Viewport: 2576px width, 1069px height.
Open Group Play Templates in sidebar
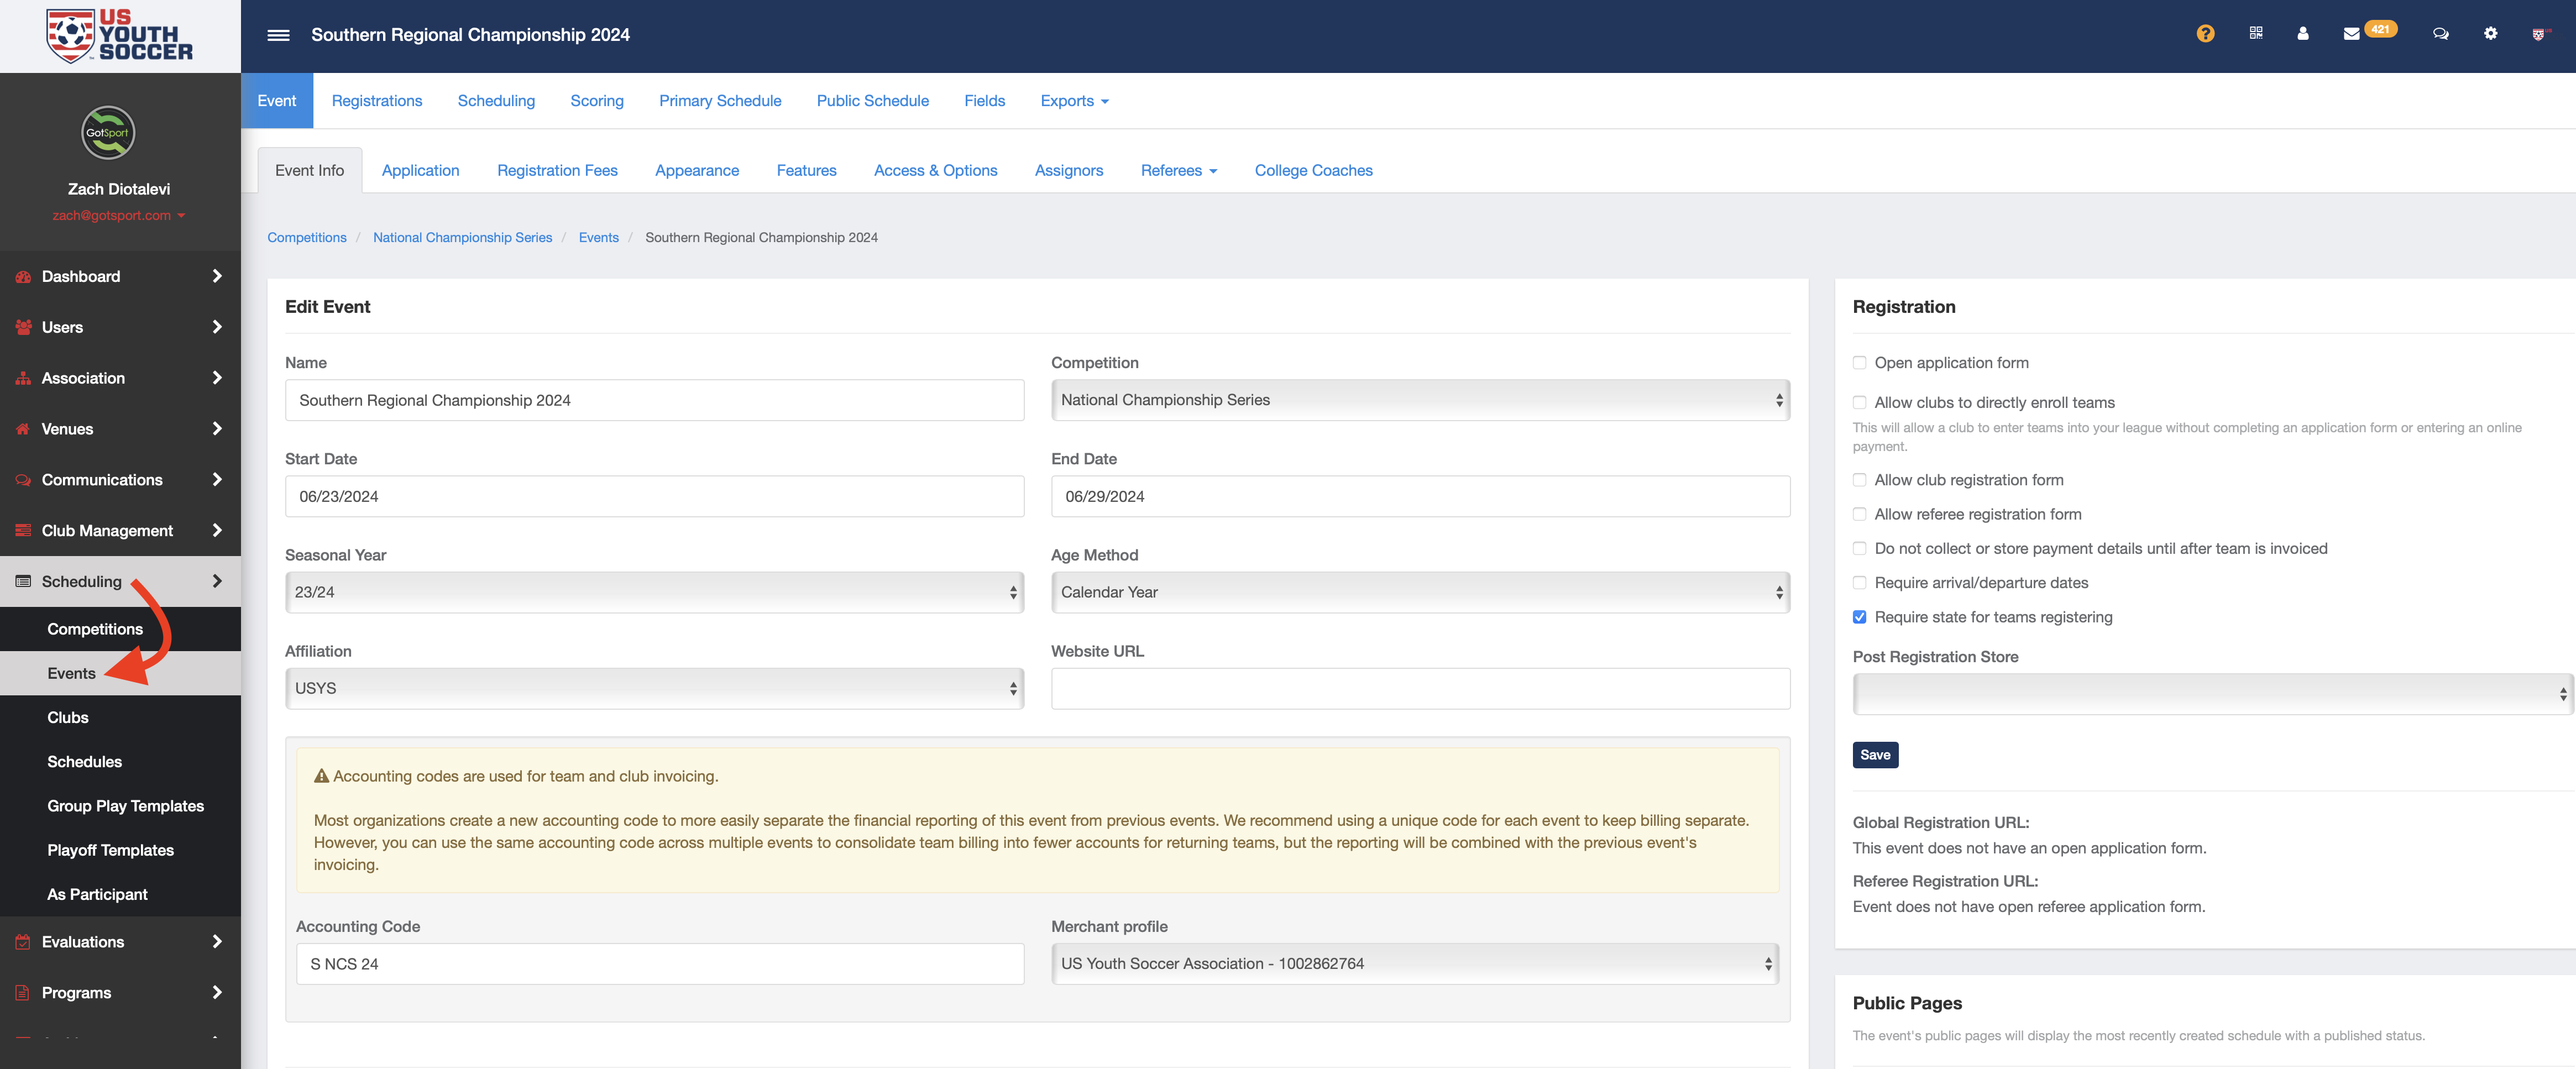tap(125, 806)
